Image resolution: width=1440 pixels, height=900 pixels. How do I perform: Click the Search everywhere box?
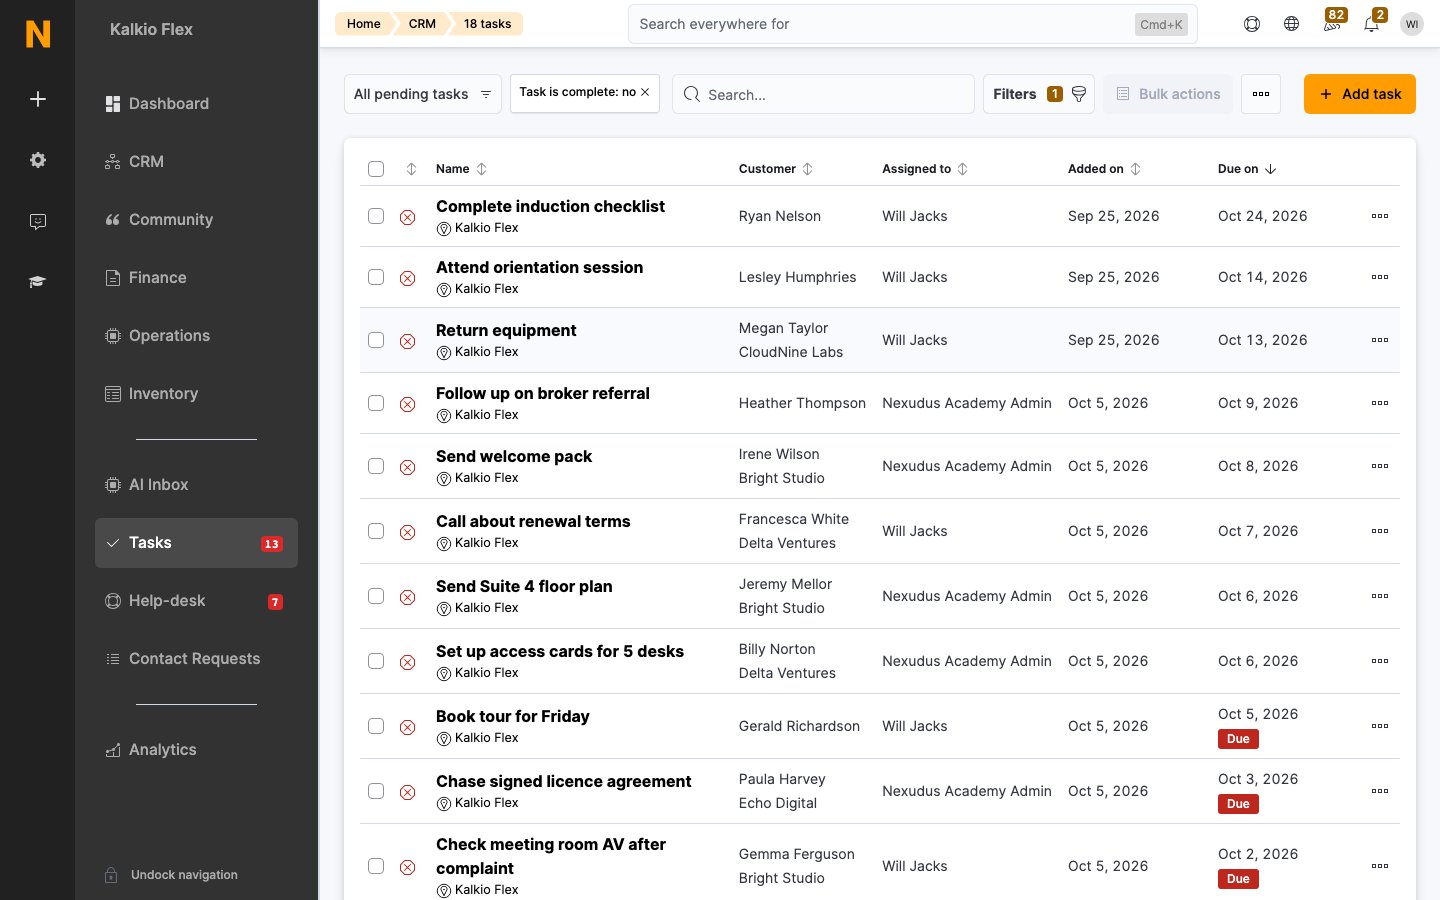click(912, 24)
